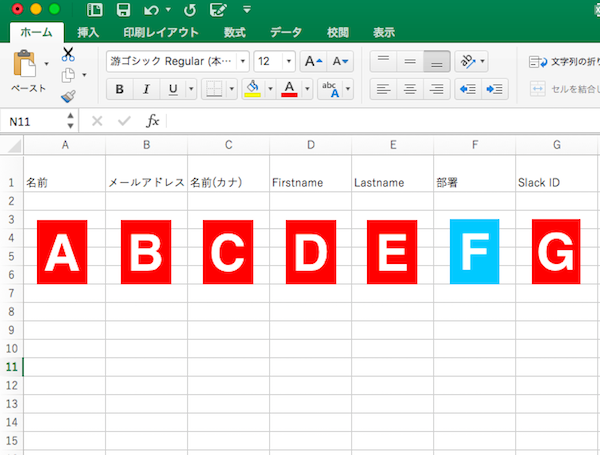The width and height of the screenshot is (600, 455).
Task: Click the Paste clipboard icon
Action: tap(26, 67)
